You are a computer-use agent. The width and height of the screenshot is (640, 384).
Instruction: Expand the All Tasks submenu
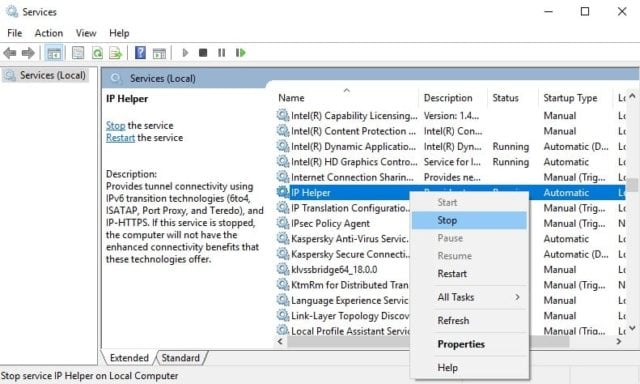469,297
